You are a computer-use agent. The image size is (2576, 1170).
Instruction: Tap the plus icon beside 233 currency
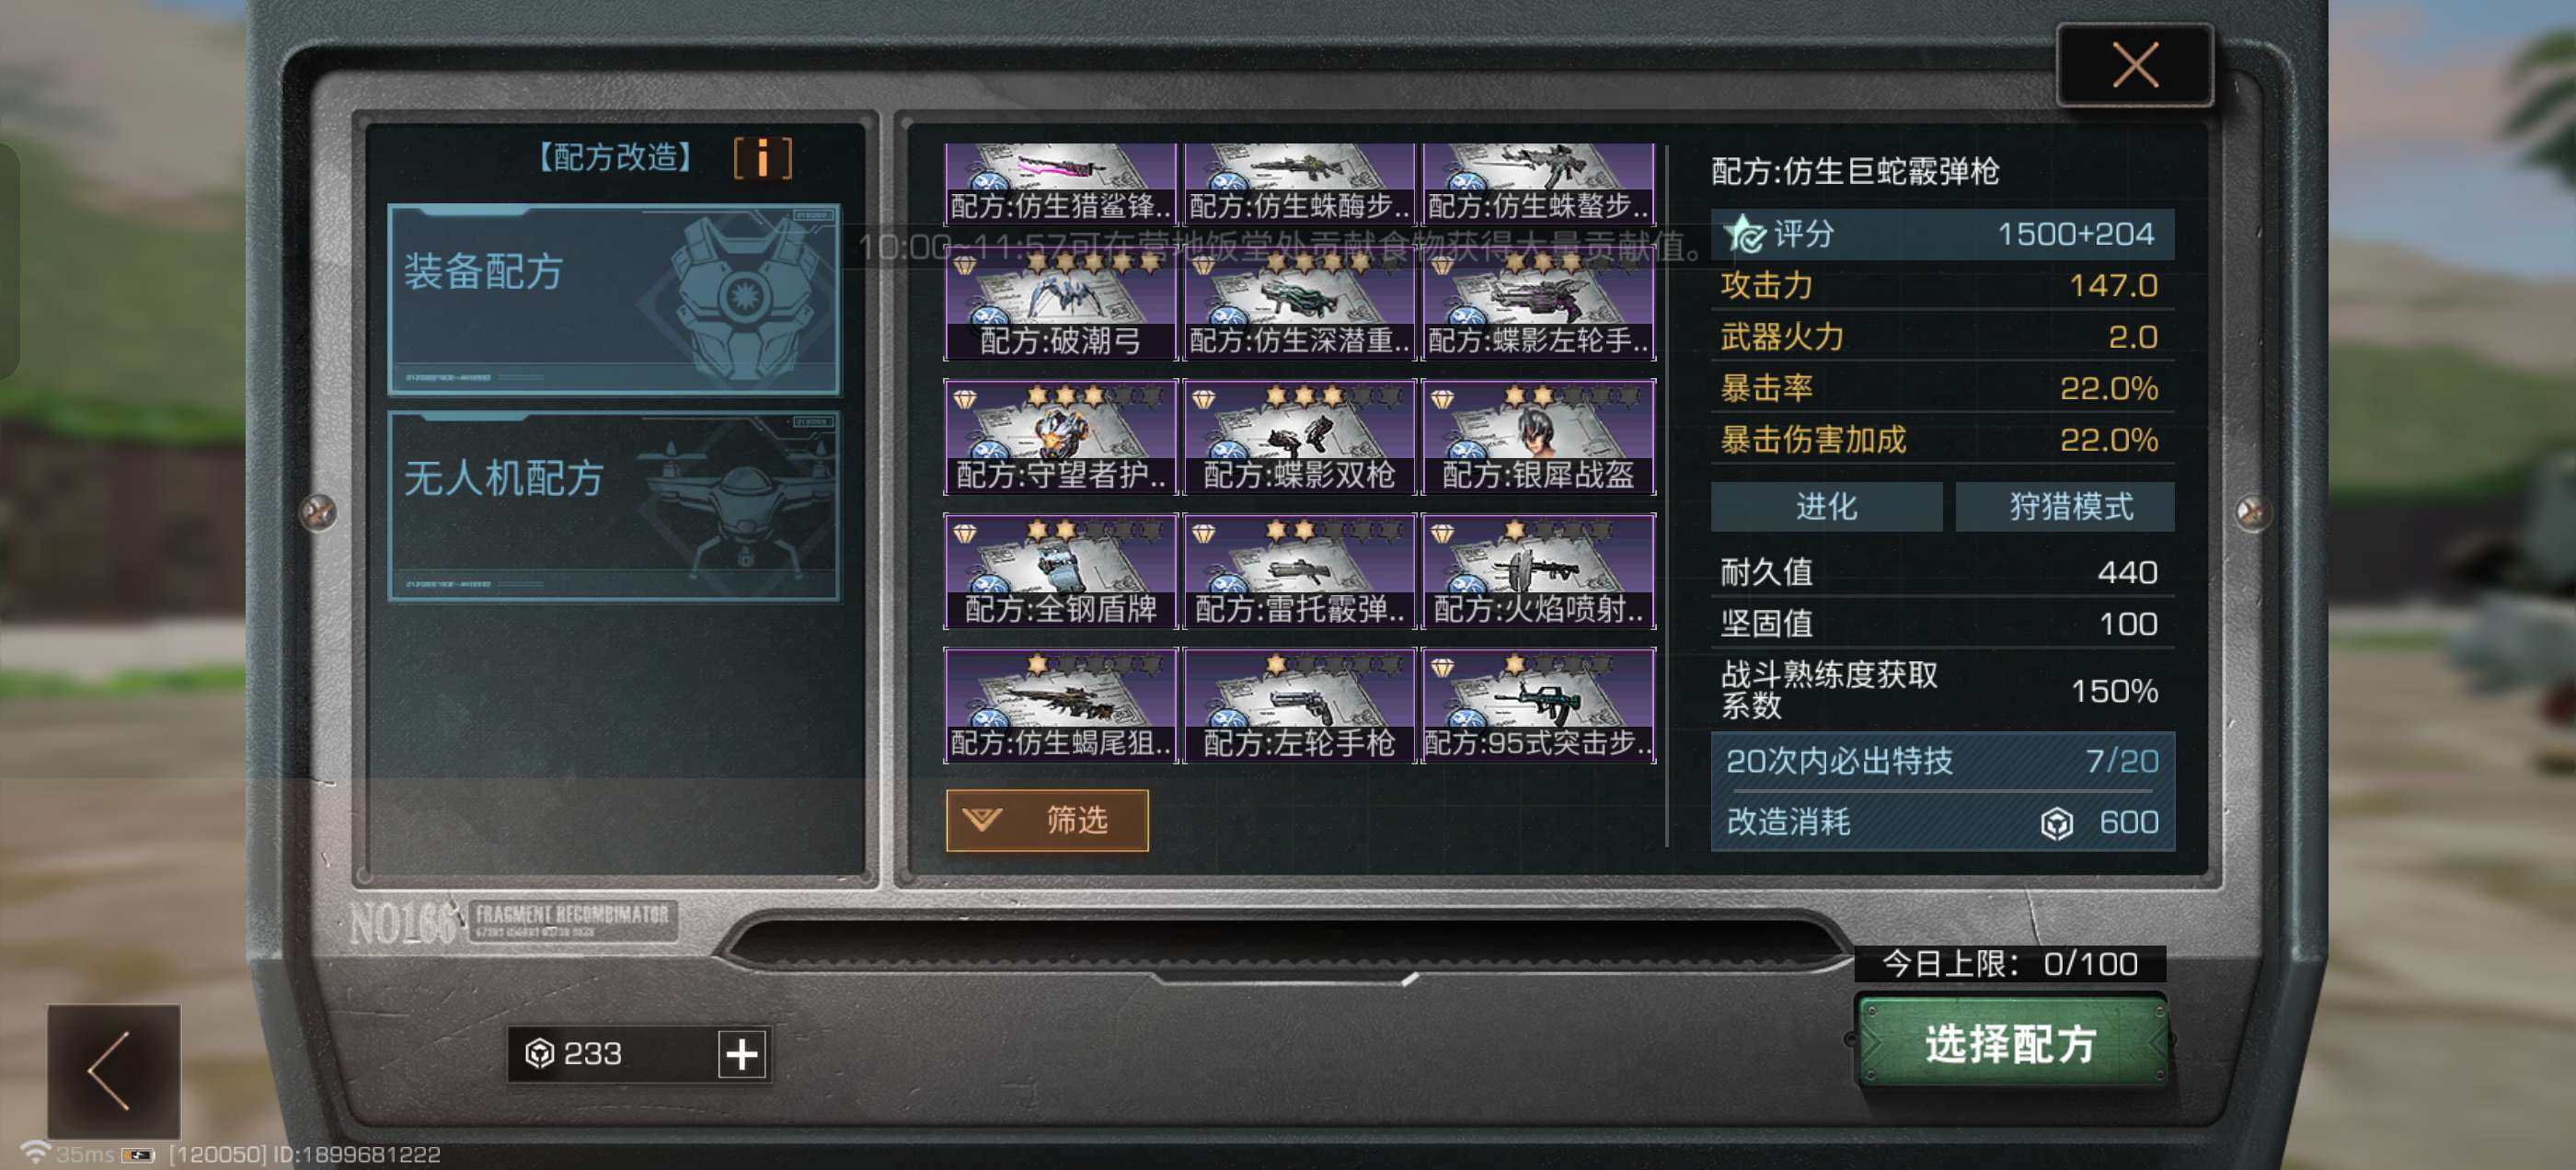point(742,1053)
